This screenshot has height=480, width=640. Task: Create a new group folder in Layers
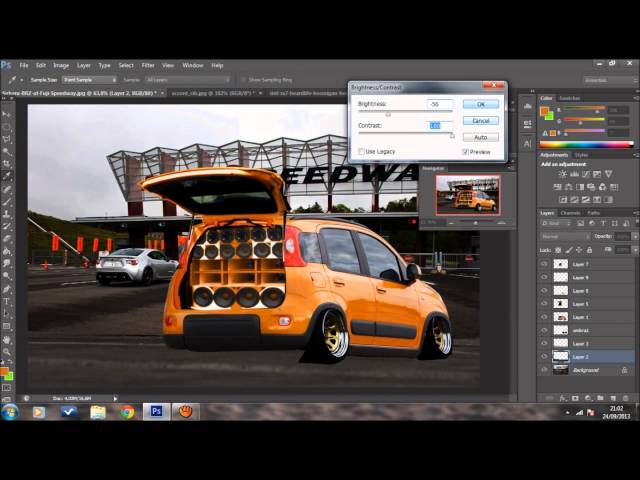click(600, 398)
